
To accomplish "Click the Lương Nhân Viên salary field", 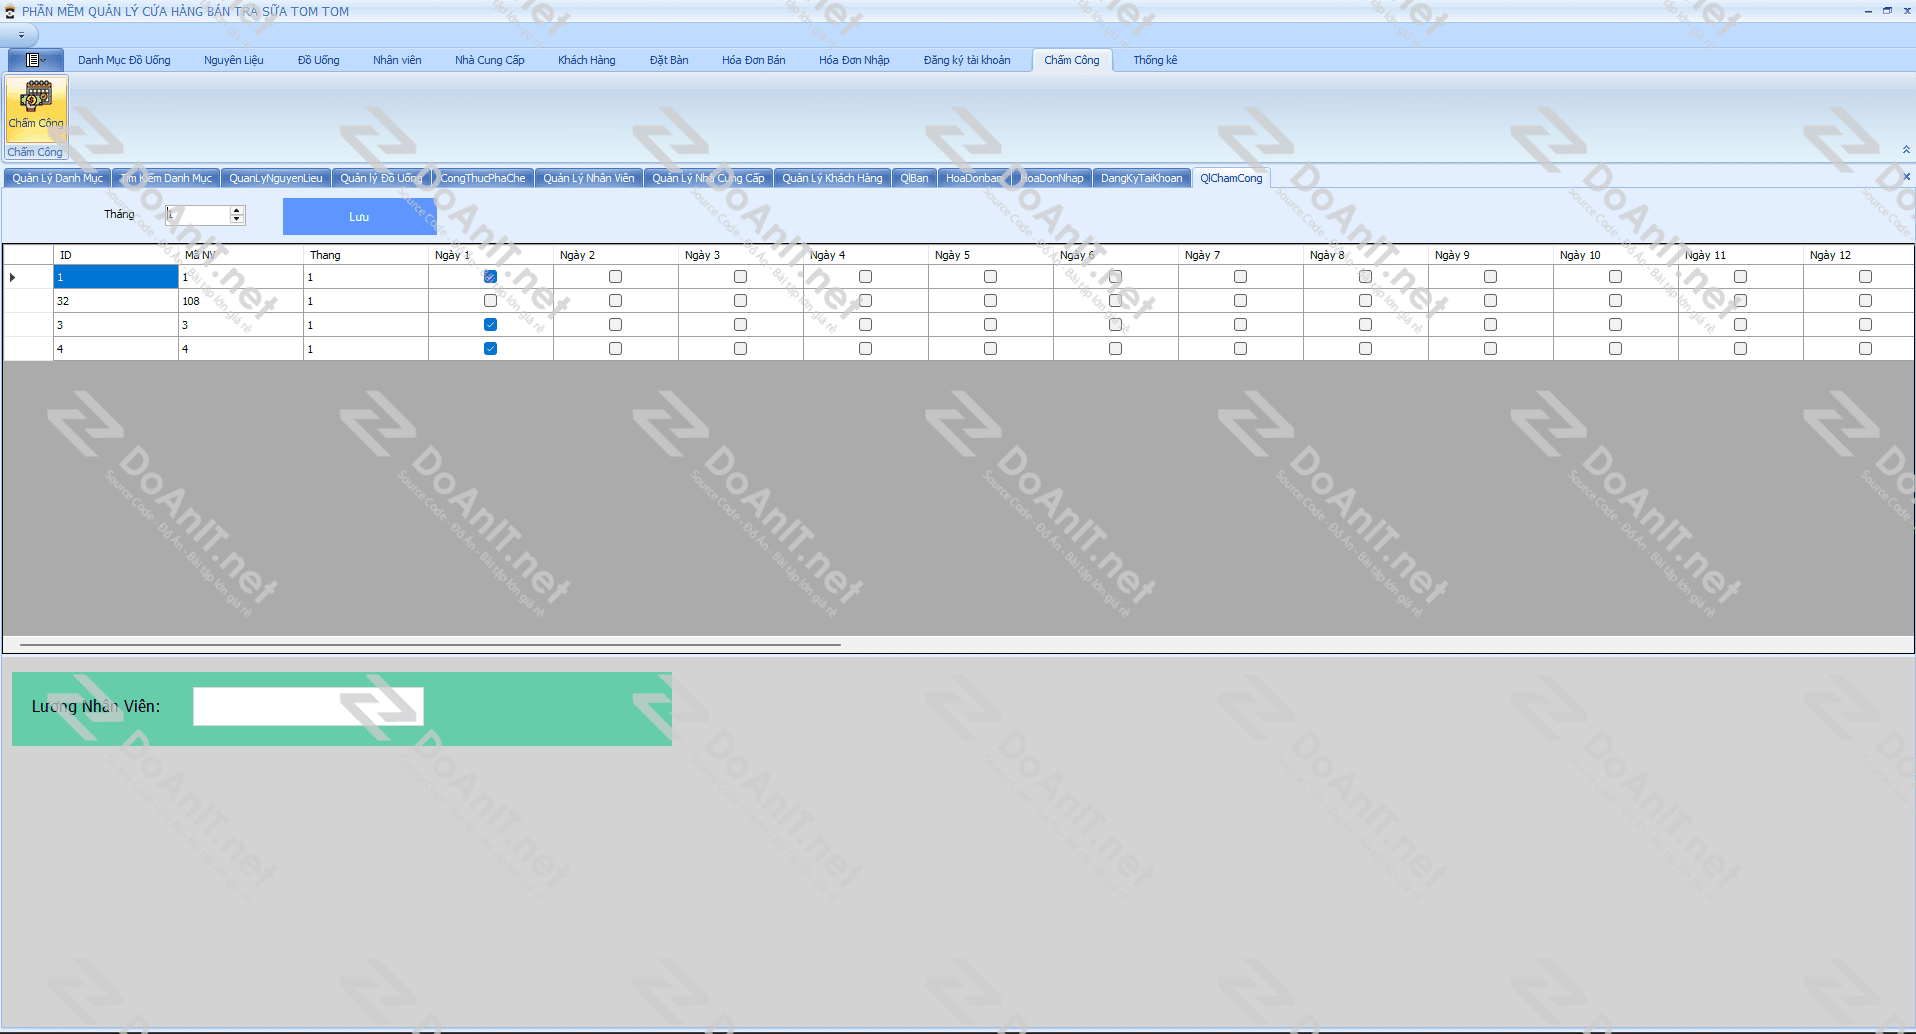I will 308,706.
